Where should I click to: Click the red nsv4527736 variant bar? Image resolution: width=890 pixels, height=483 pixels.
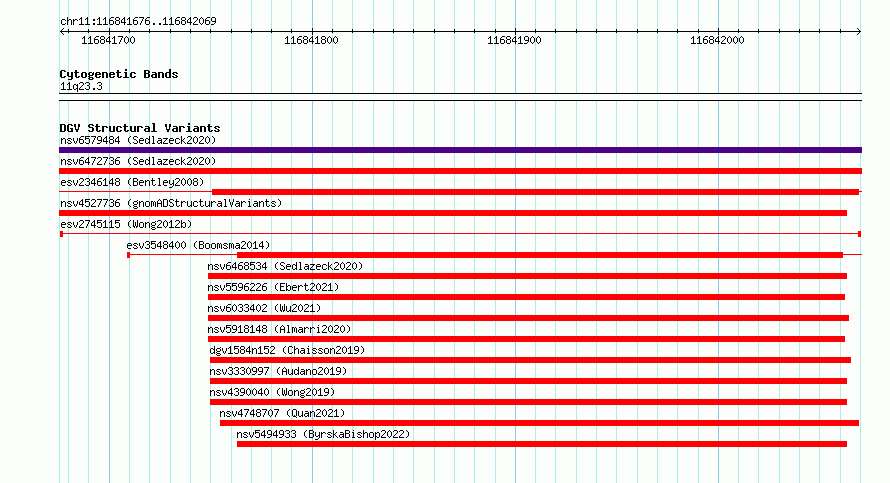453,213
